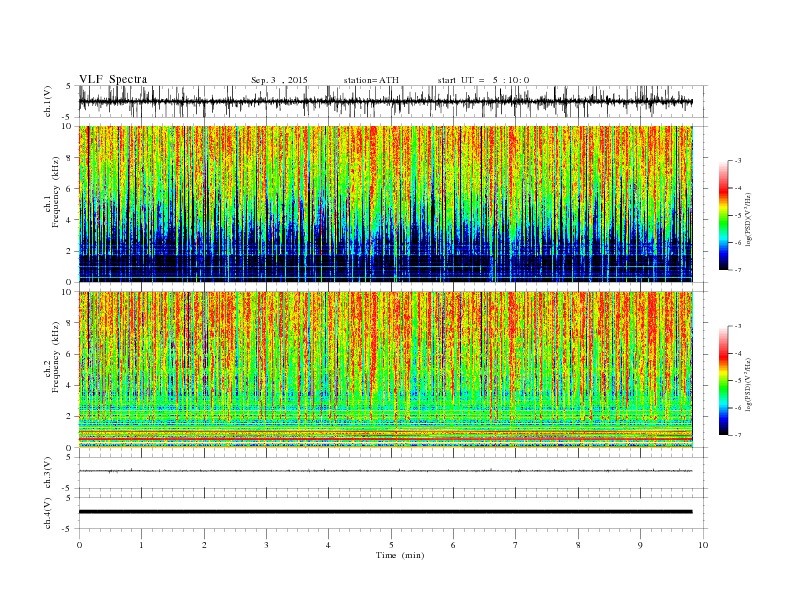Click the ch.2 "Frequency (kHz)" axis label
792x612 pixels.
click(56, 357)
